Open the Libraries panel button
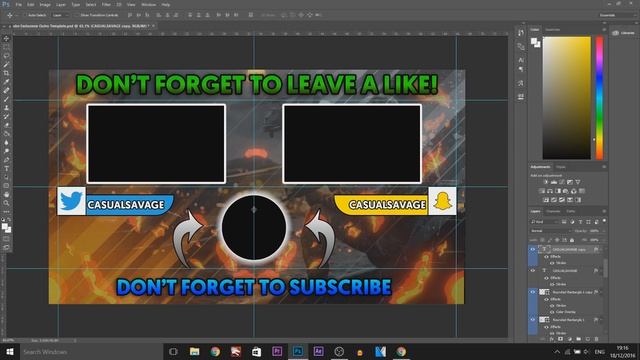The image size is (640, 360). coord(624,33)
